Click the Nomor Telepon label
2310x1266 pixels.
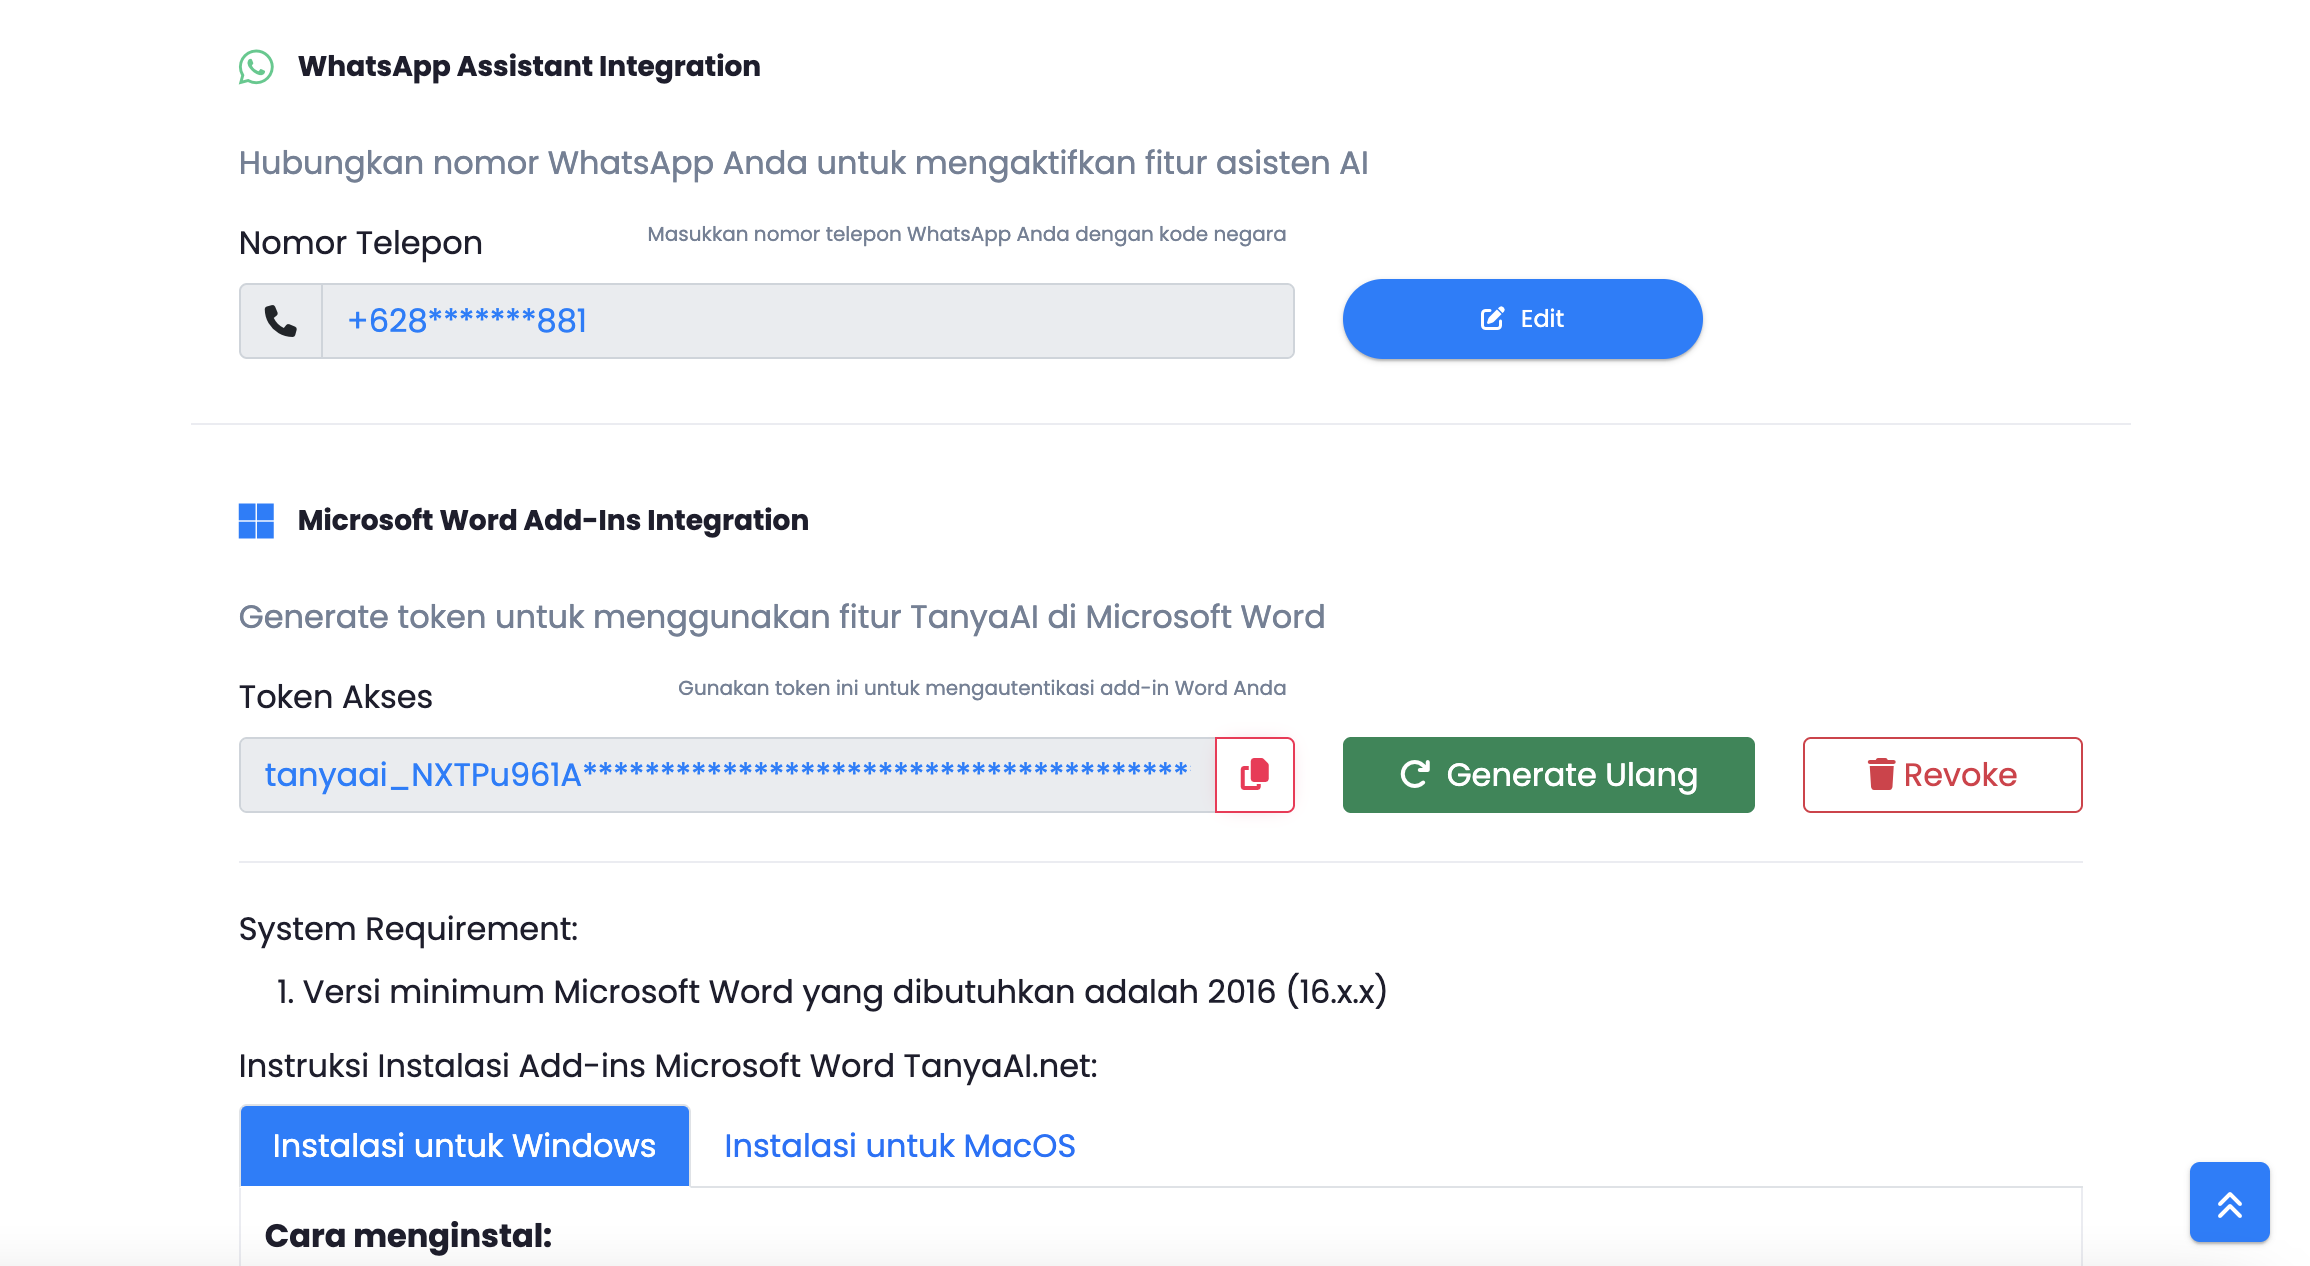coord(361,243)
